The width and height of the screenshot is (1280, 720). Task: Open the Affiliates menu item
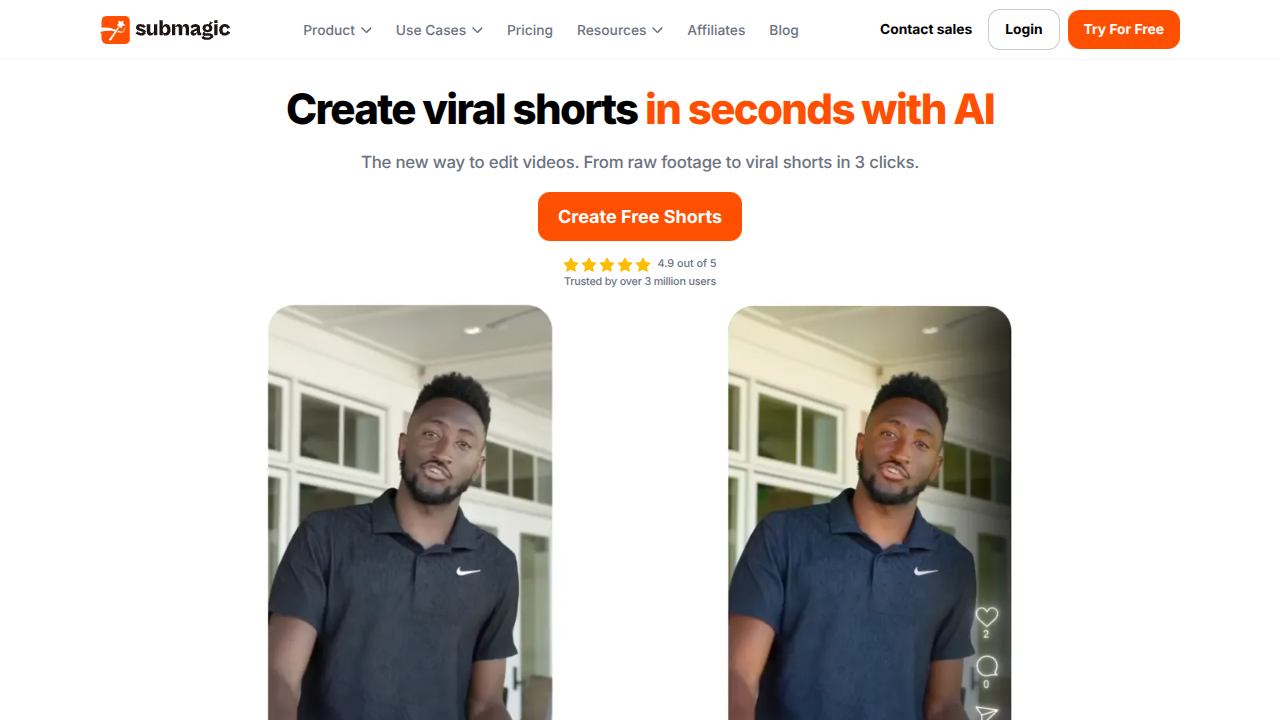[x=716, y=31]
